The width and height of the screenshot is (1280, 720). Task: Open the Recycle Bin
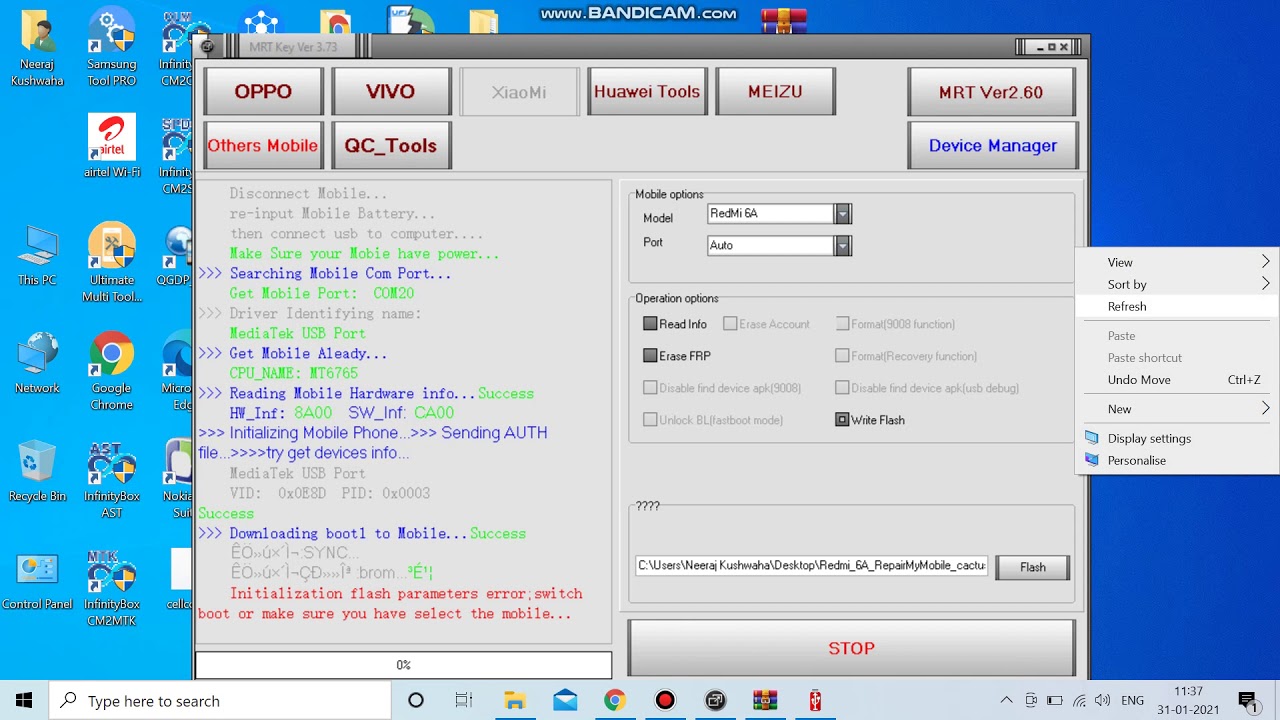37,471
